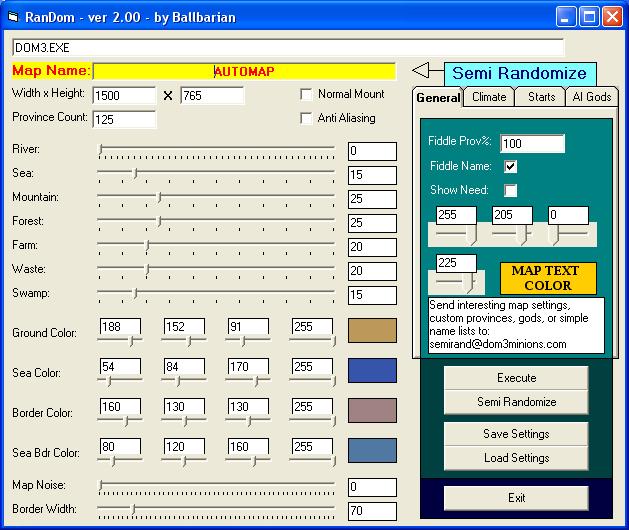The image size is (629, 530).
Task: Click the Save Settings button
Action: point(516,434)
